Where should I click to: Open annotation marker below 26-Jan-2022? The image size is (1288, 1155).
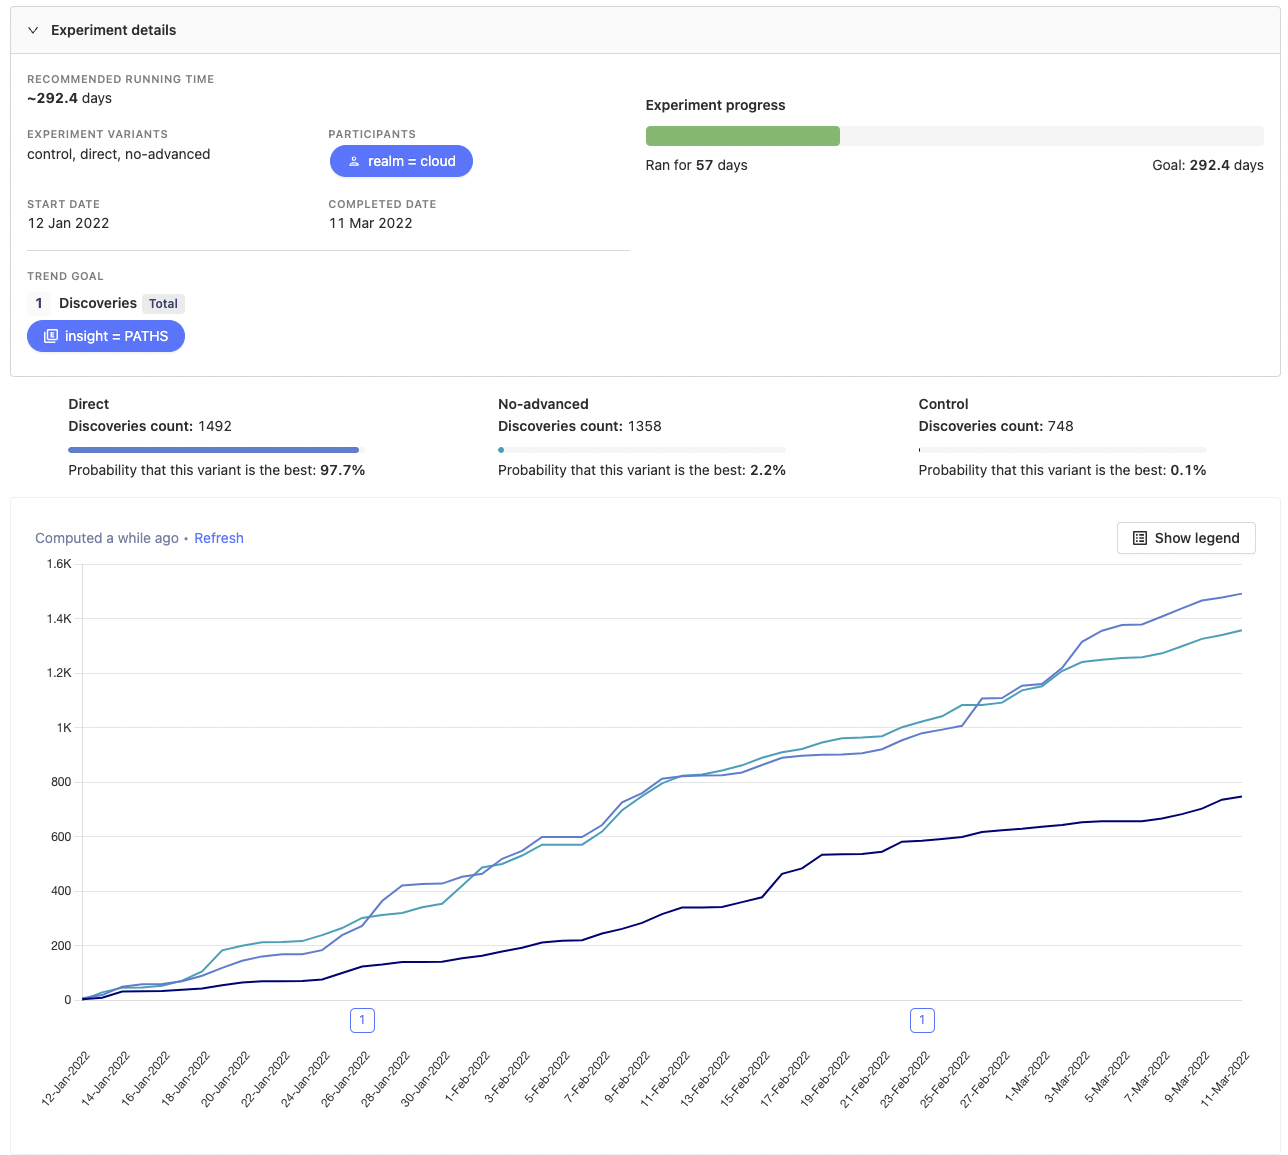(x=362, y=1020)
